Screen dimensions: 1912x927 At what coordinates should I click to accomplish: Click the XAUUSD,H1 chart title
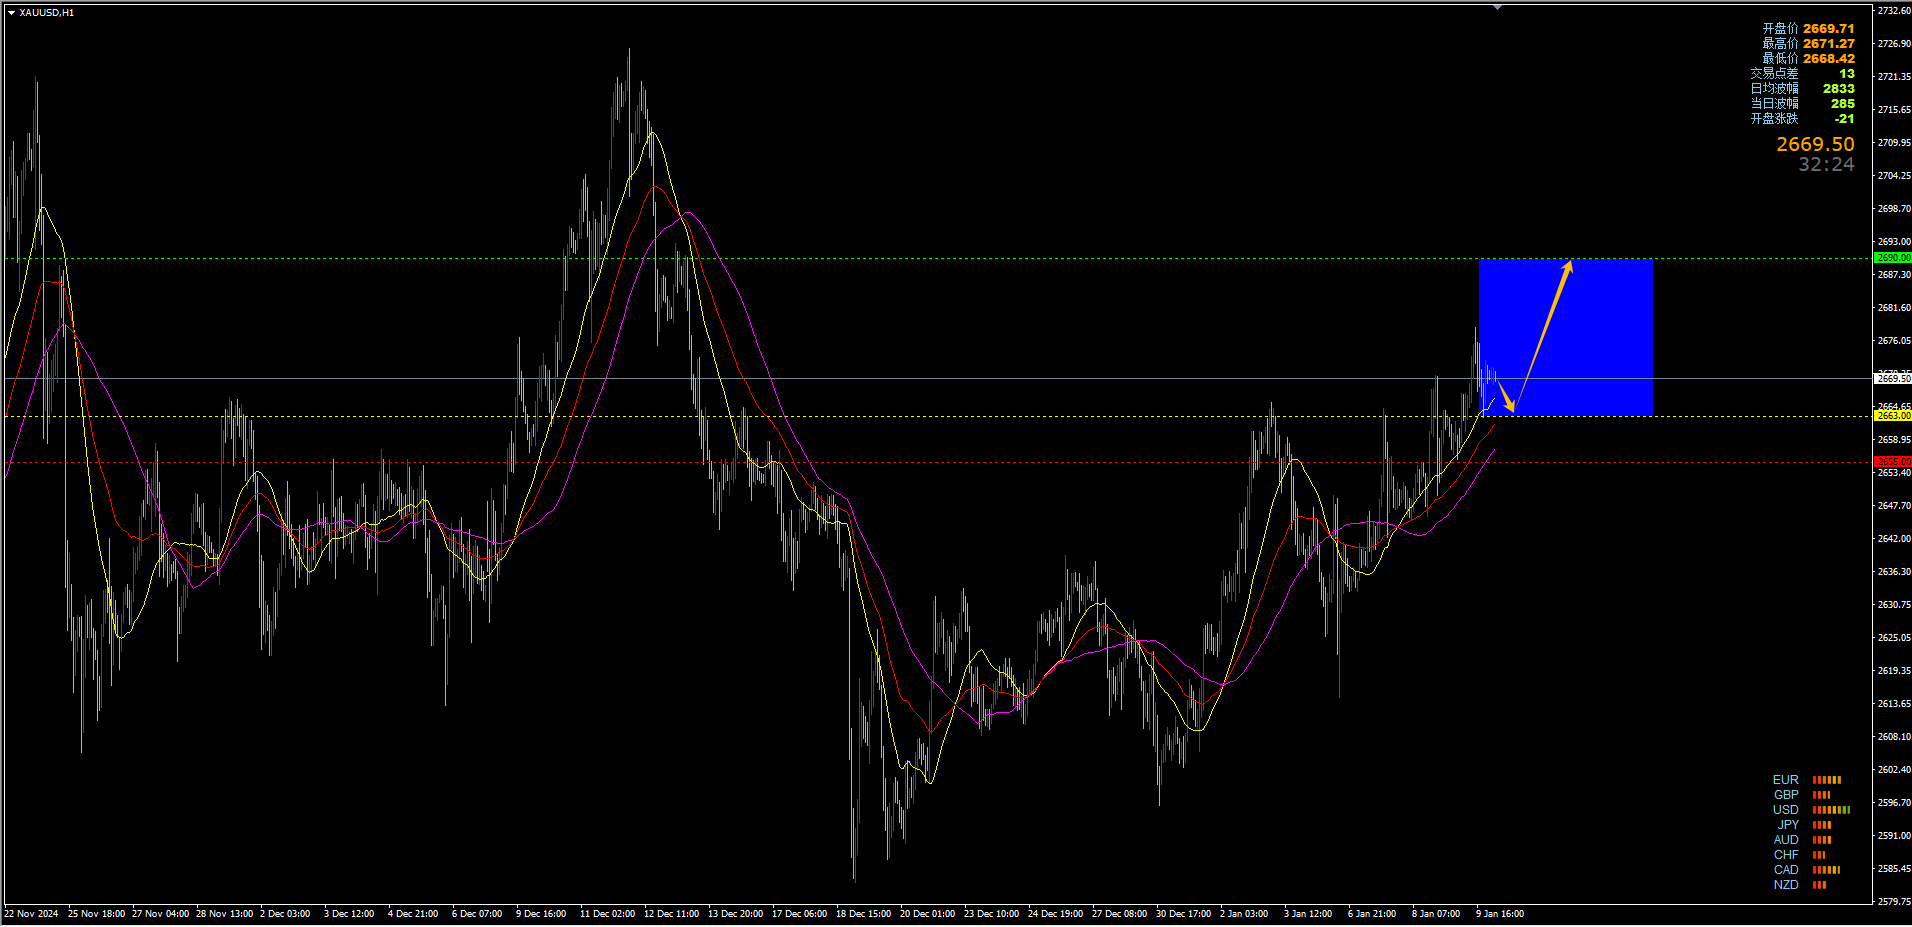[x=46, y=13]
